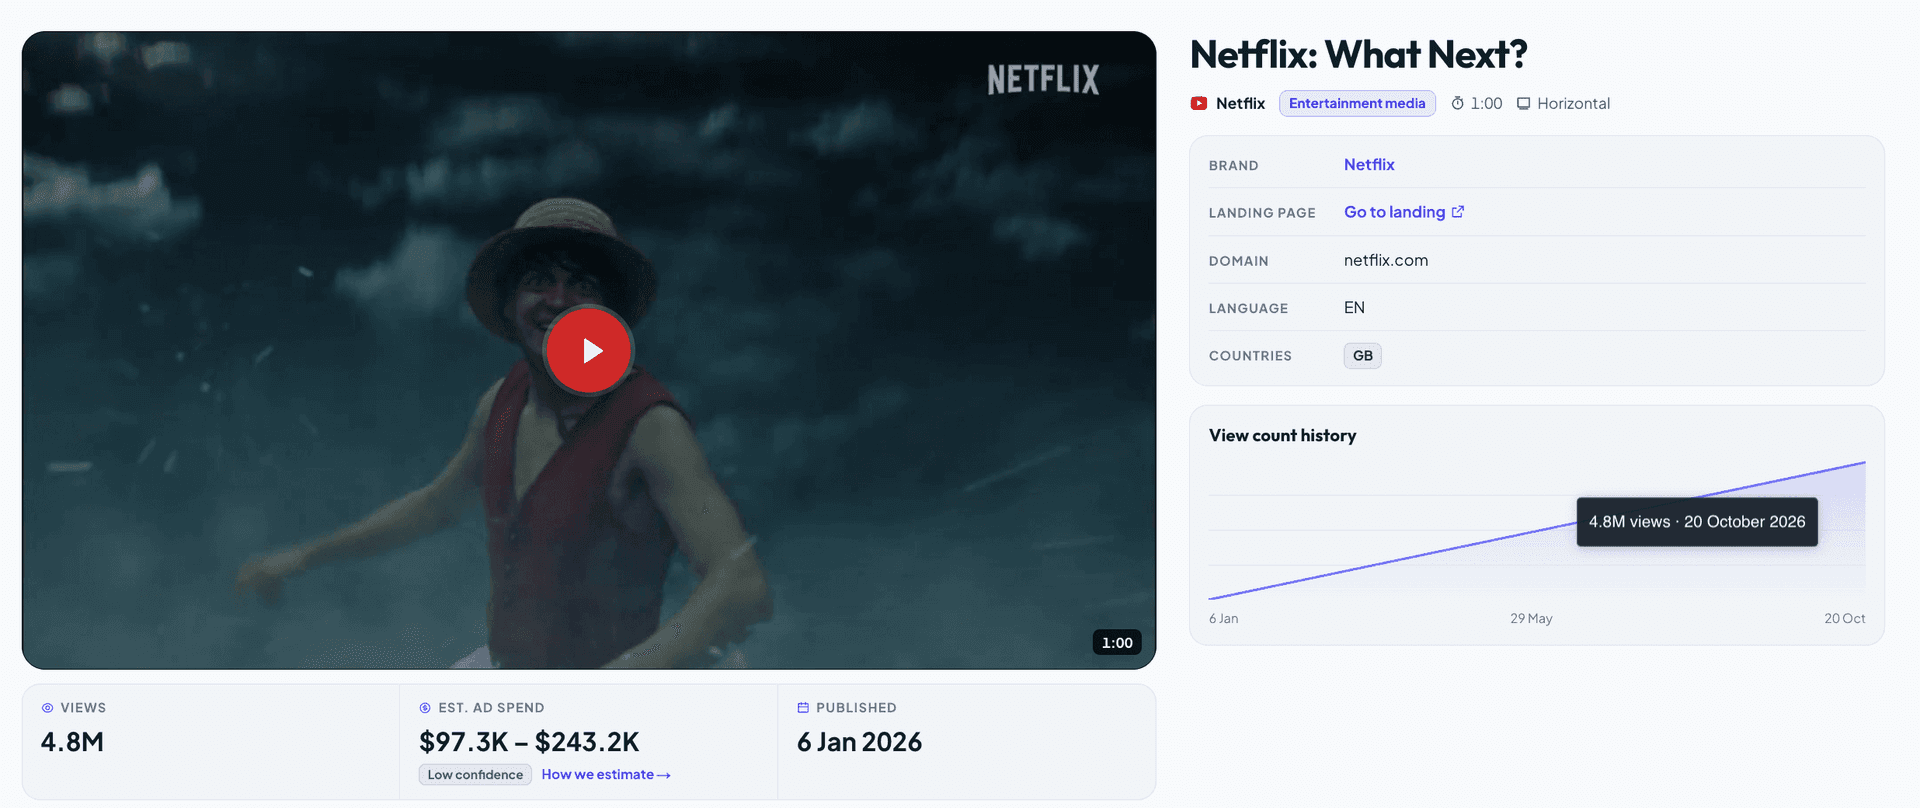
Task: Click the GB country badge
Action: [1363, 356]
